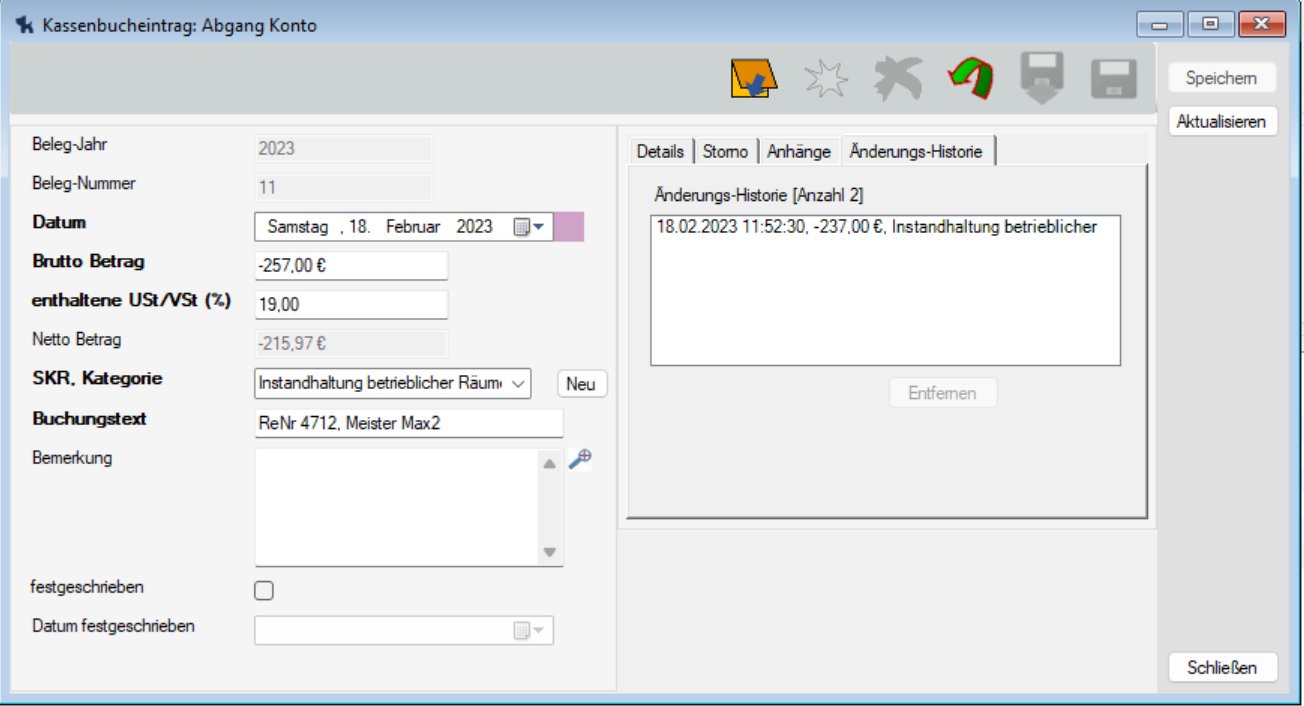
Task: Click into the Buchungstext input field
Action: point(408,423)
